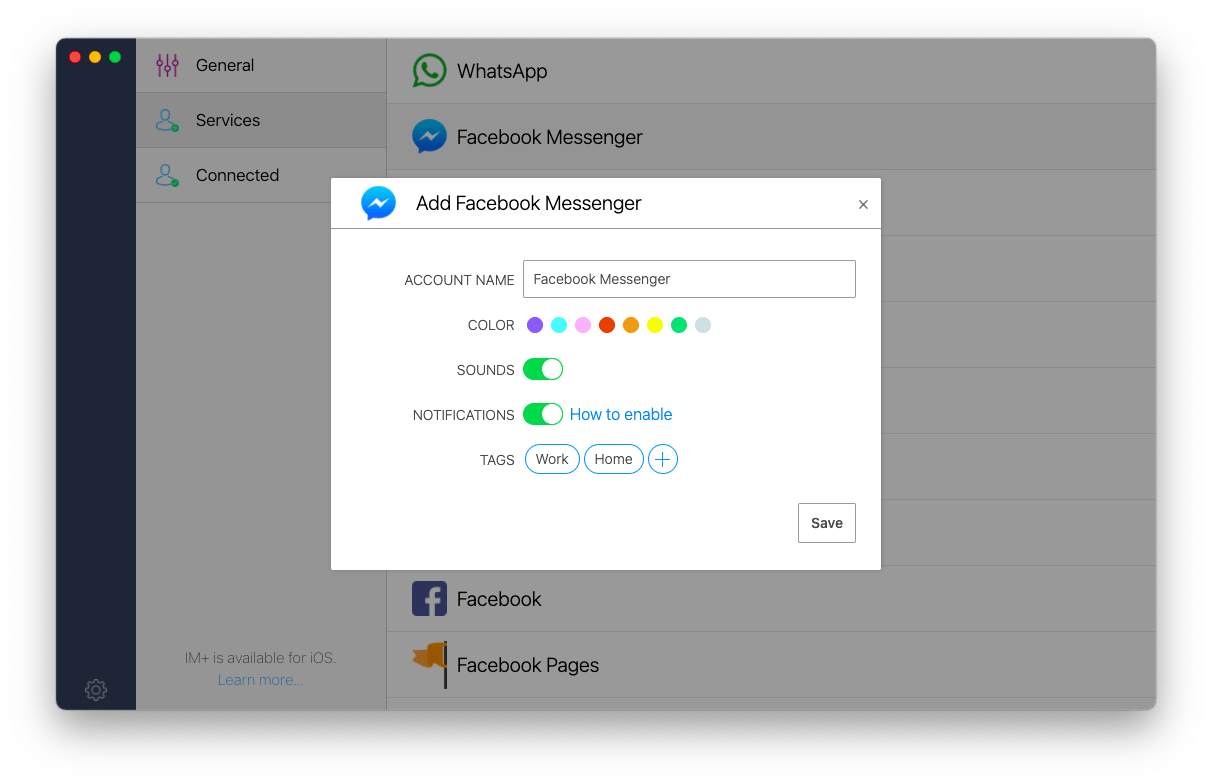Select the Work tag
This screenshot has width=1212, height=784.
(552, 459)
